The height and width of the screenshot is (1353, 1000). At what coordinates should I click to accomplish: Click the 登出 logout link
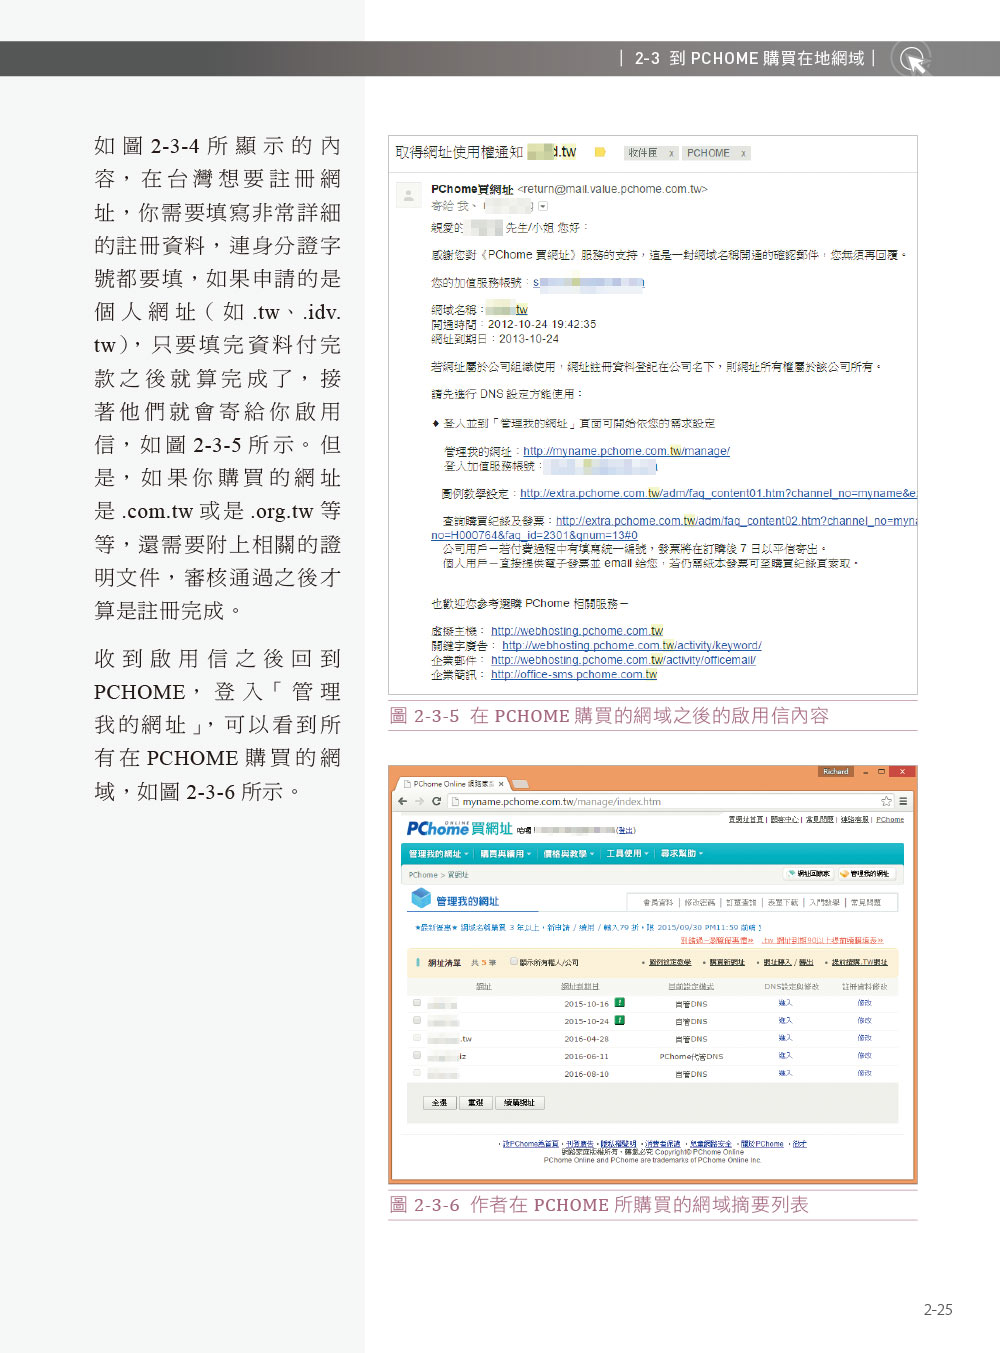[626, 830]
